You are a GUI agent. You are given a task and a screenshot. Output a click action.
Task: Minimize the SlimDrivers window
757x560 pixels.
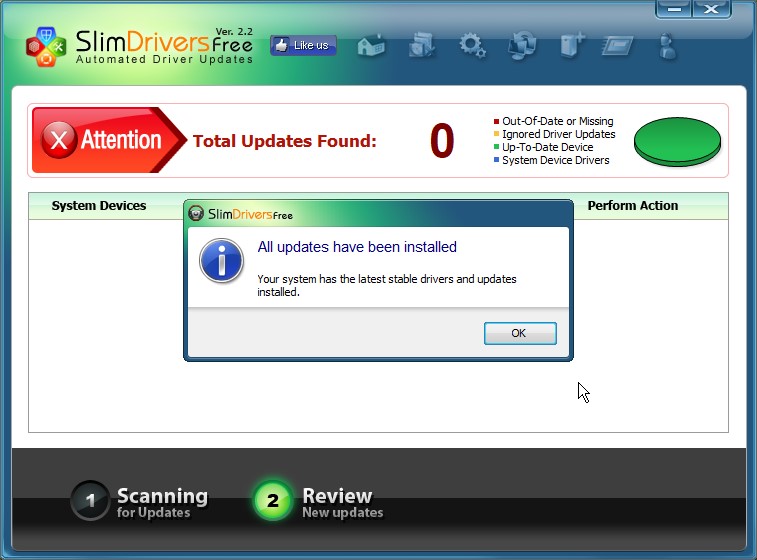coord(674,9)
